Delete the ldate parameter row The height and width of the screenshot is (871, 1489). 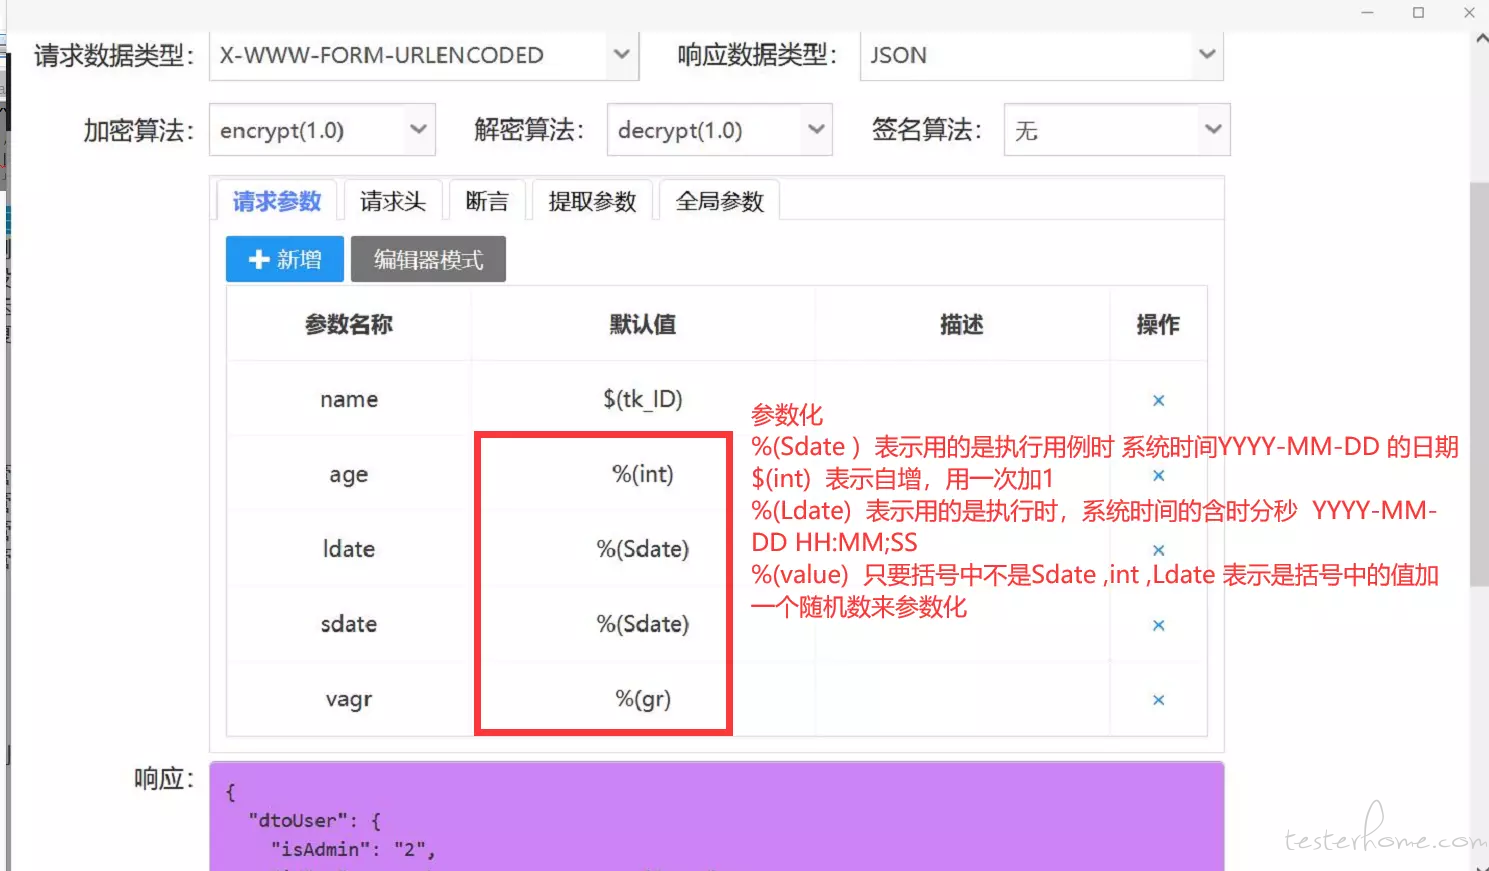coord(1158,550)
